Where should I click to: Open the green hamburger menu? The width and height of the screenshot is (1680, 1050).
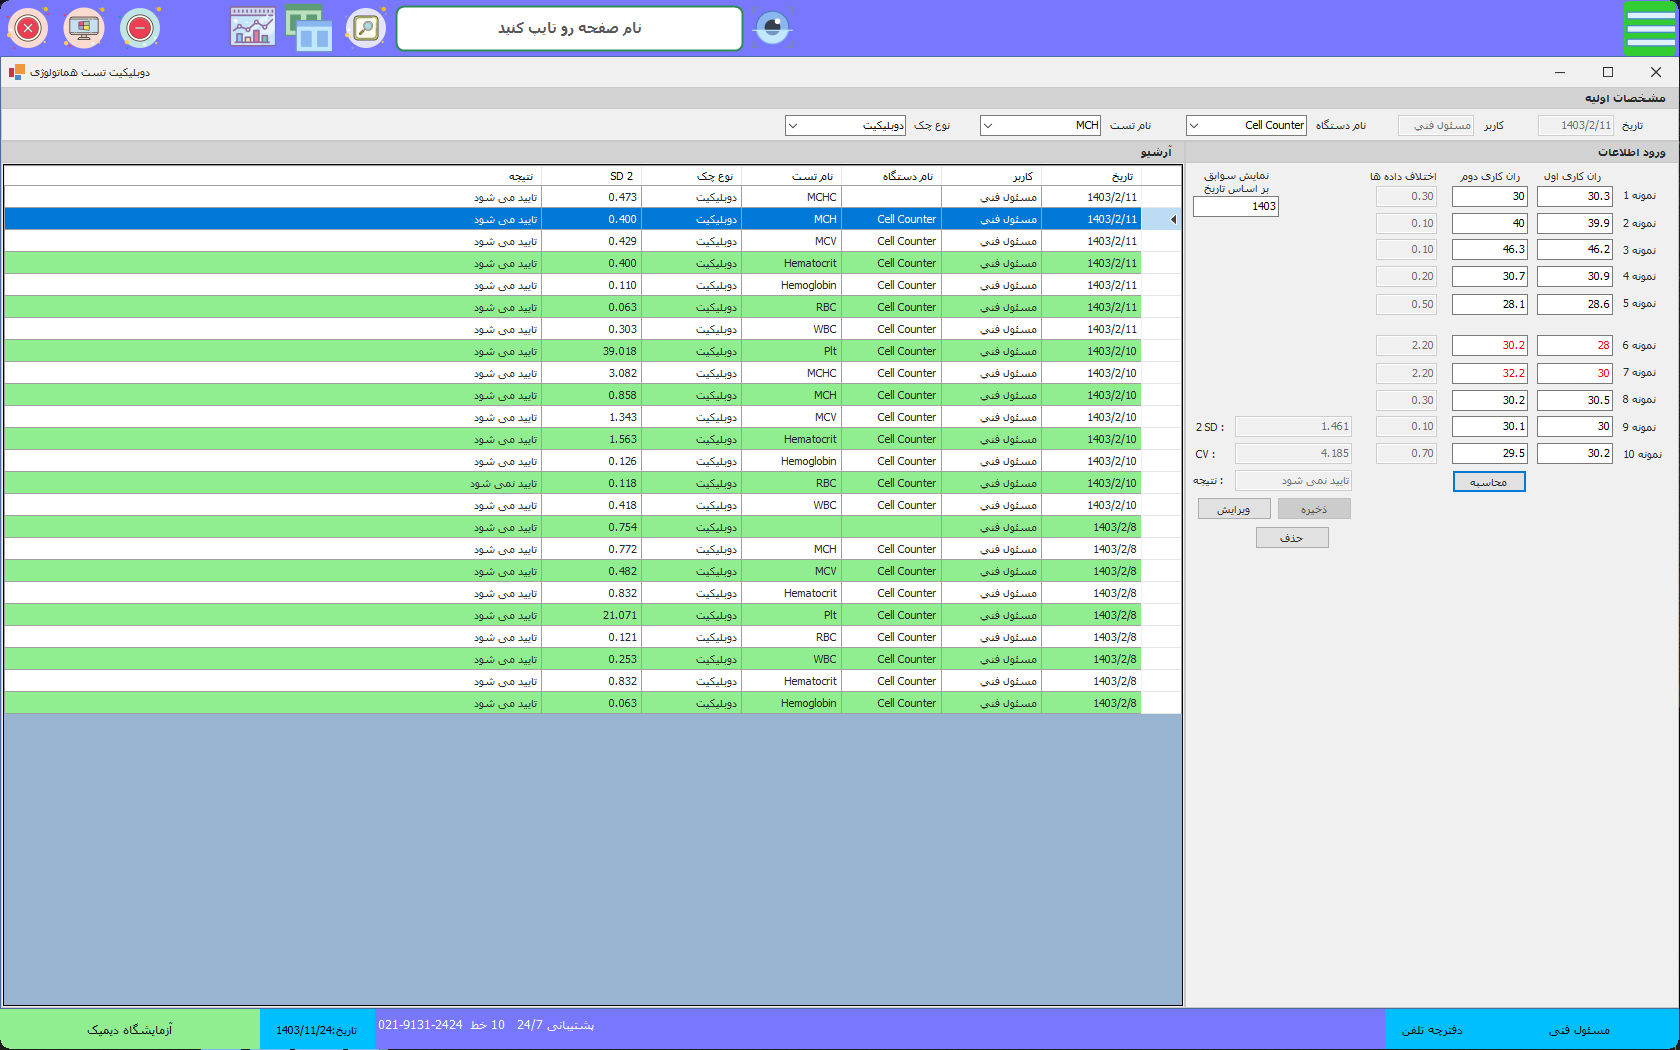click(1650, 28)
